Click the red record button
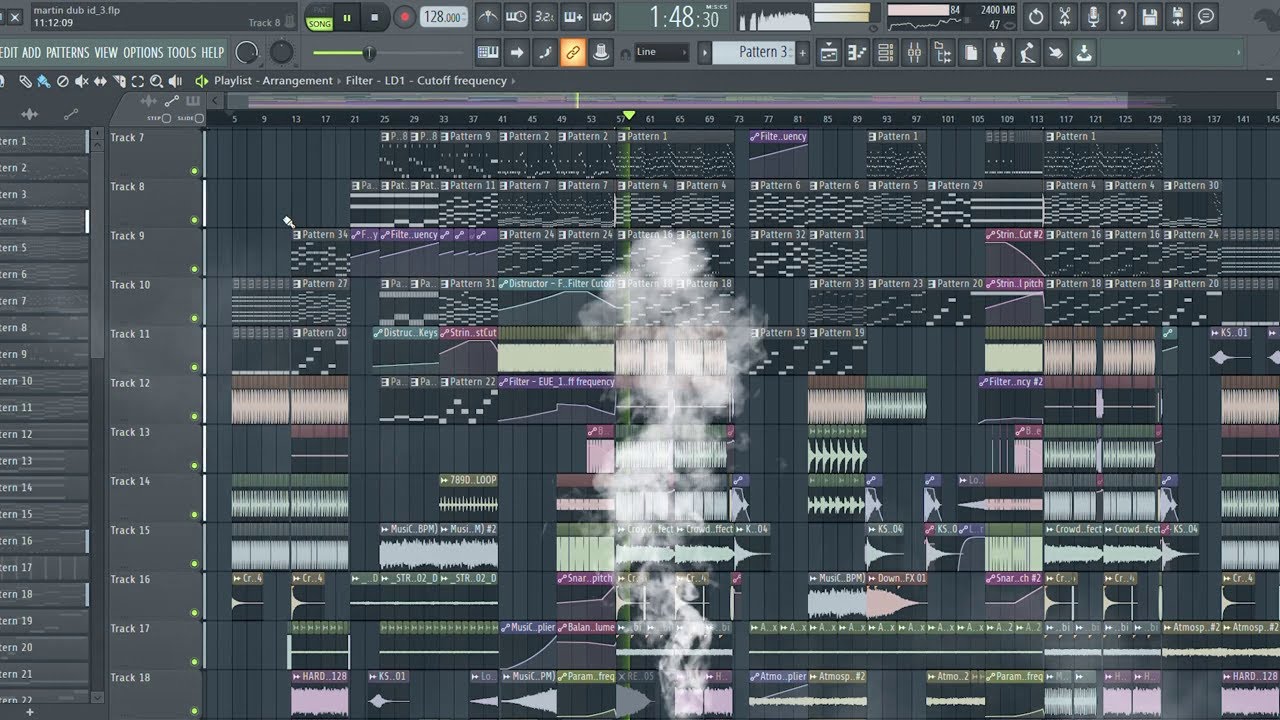The image size is (1280, 720). 404,17
